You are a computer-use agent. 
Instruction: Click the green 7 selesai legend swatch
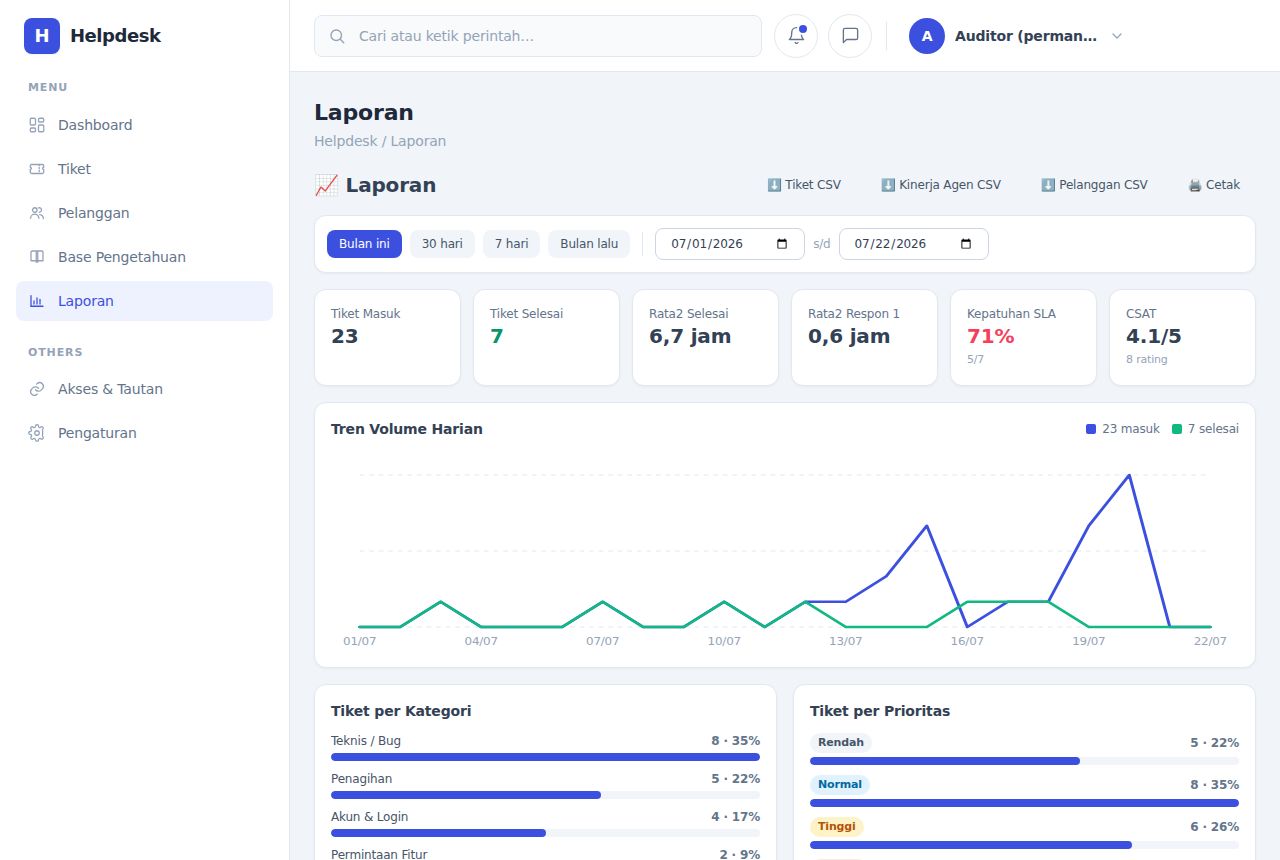pyautogui.click(x=1177, y=429)
